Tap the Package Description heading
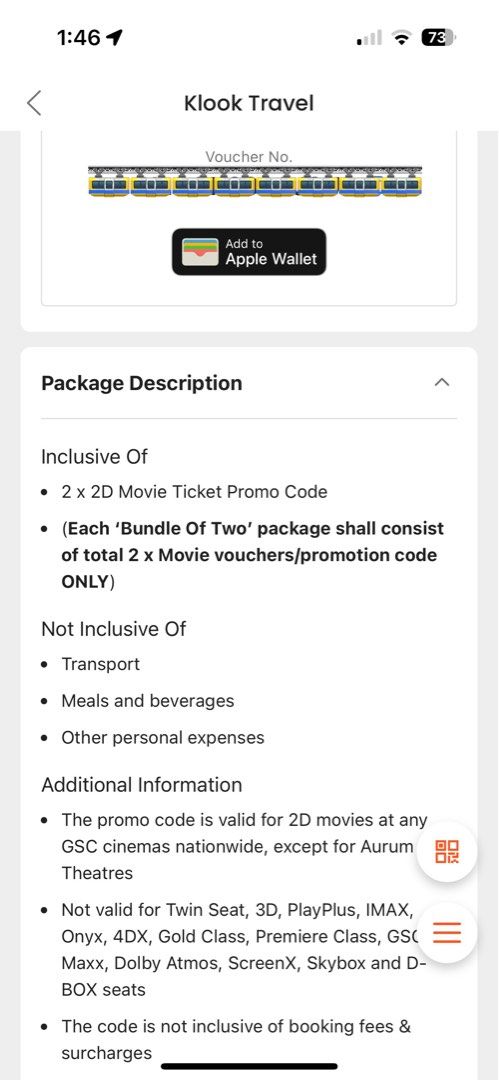This screenshot has height=1080, width=499. [x=142, y=383]
